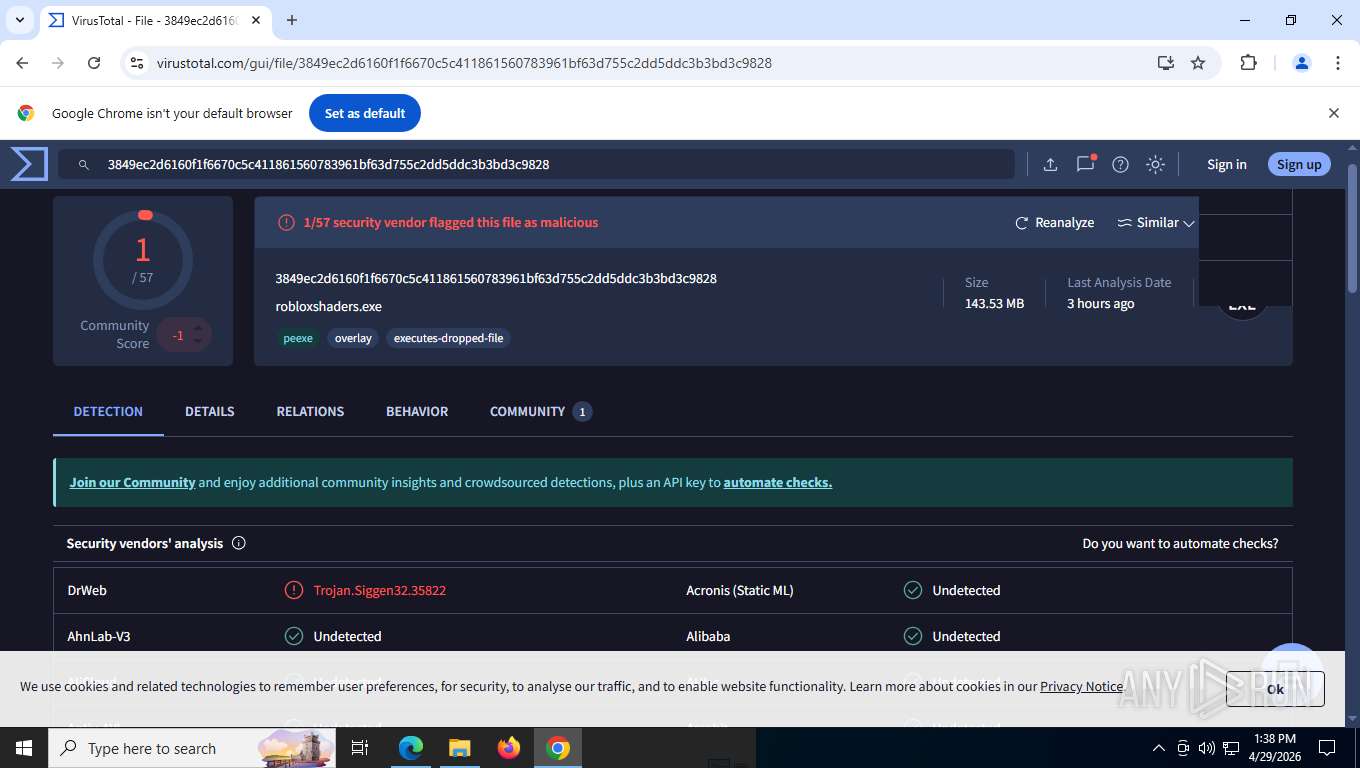Click the Chrome icon on the taskbar

[x=558, y=748]
